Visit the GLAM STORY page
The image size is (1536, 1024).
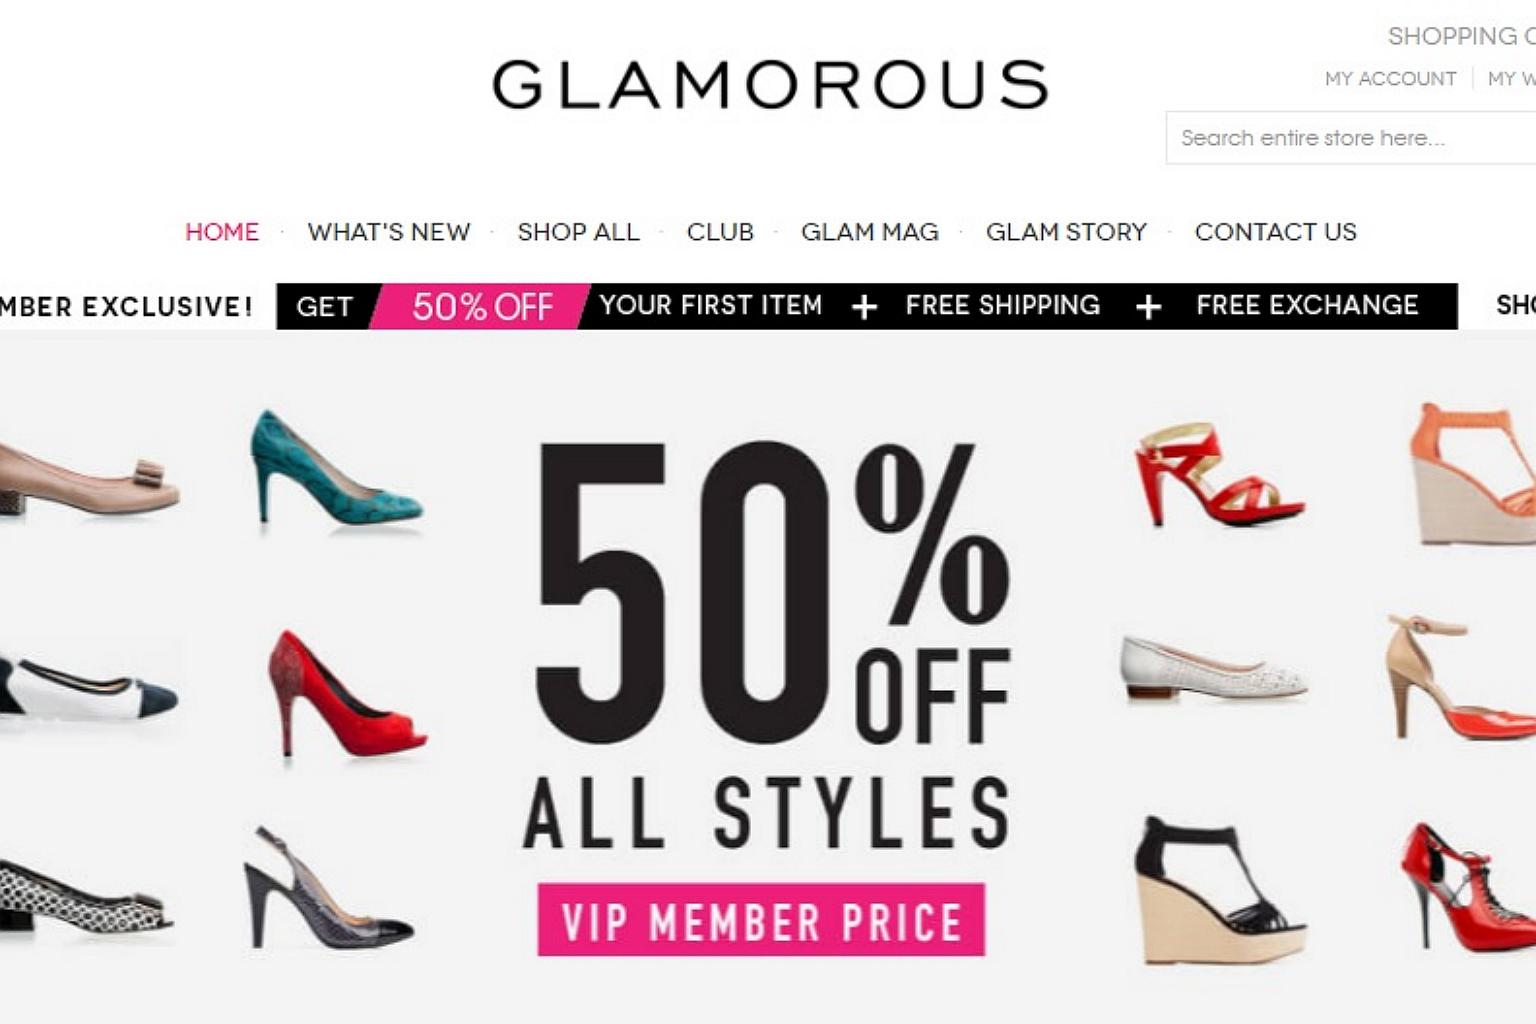[1066, 232]
